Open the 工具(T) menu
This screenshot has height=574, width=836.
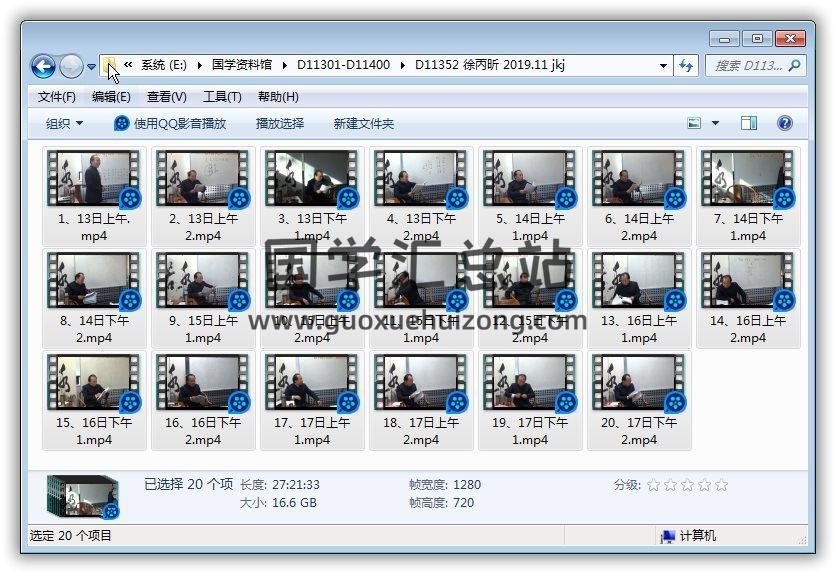coord(222,96)
